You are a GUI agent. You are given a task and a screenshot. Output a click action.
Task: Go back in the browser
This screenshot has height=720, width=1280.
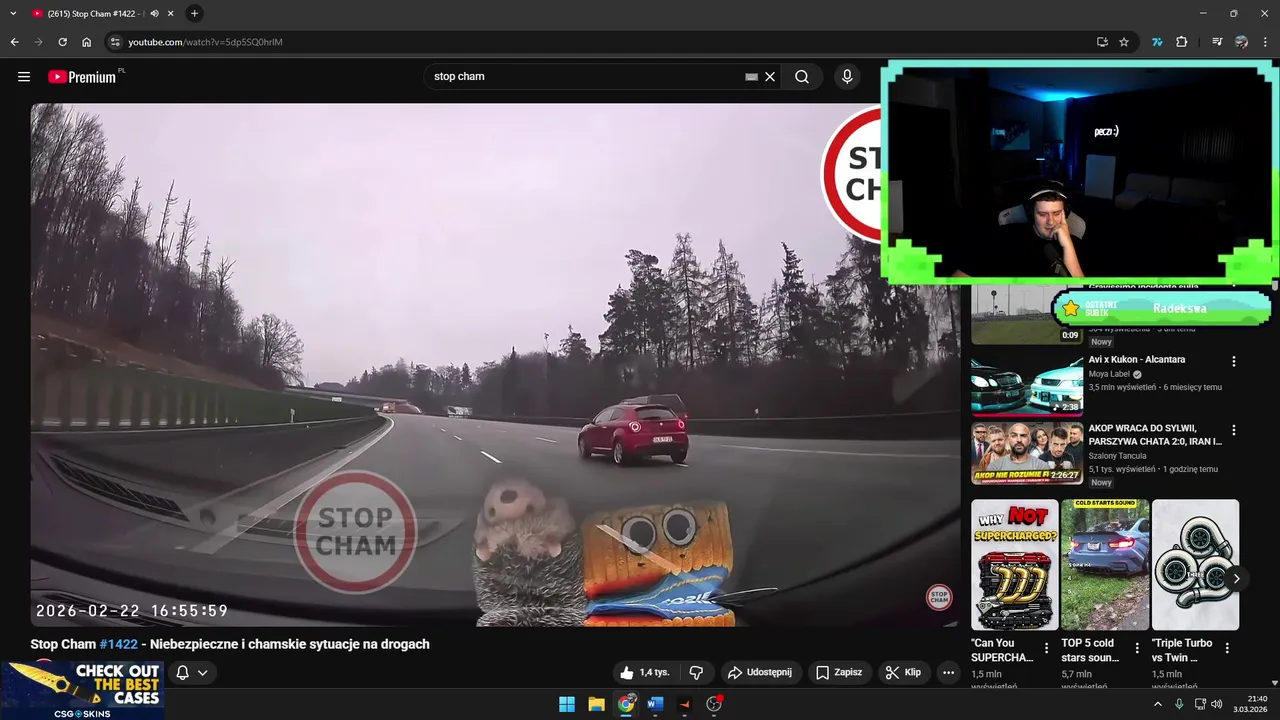(14, 42)
